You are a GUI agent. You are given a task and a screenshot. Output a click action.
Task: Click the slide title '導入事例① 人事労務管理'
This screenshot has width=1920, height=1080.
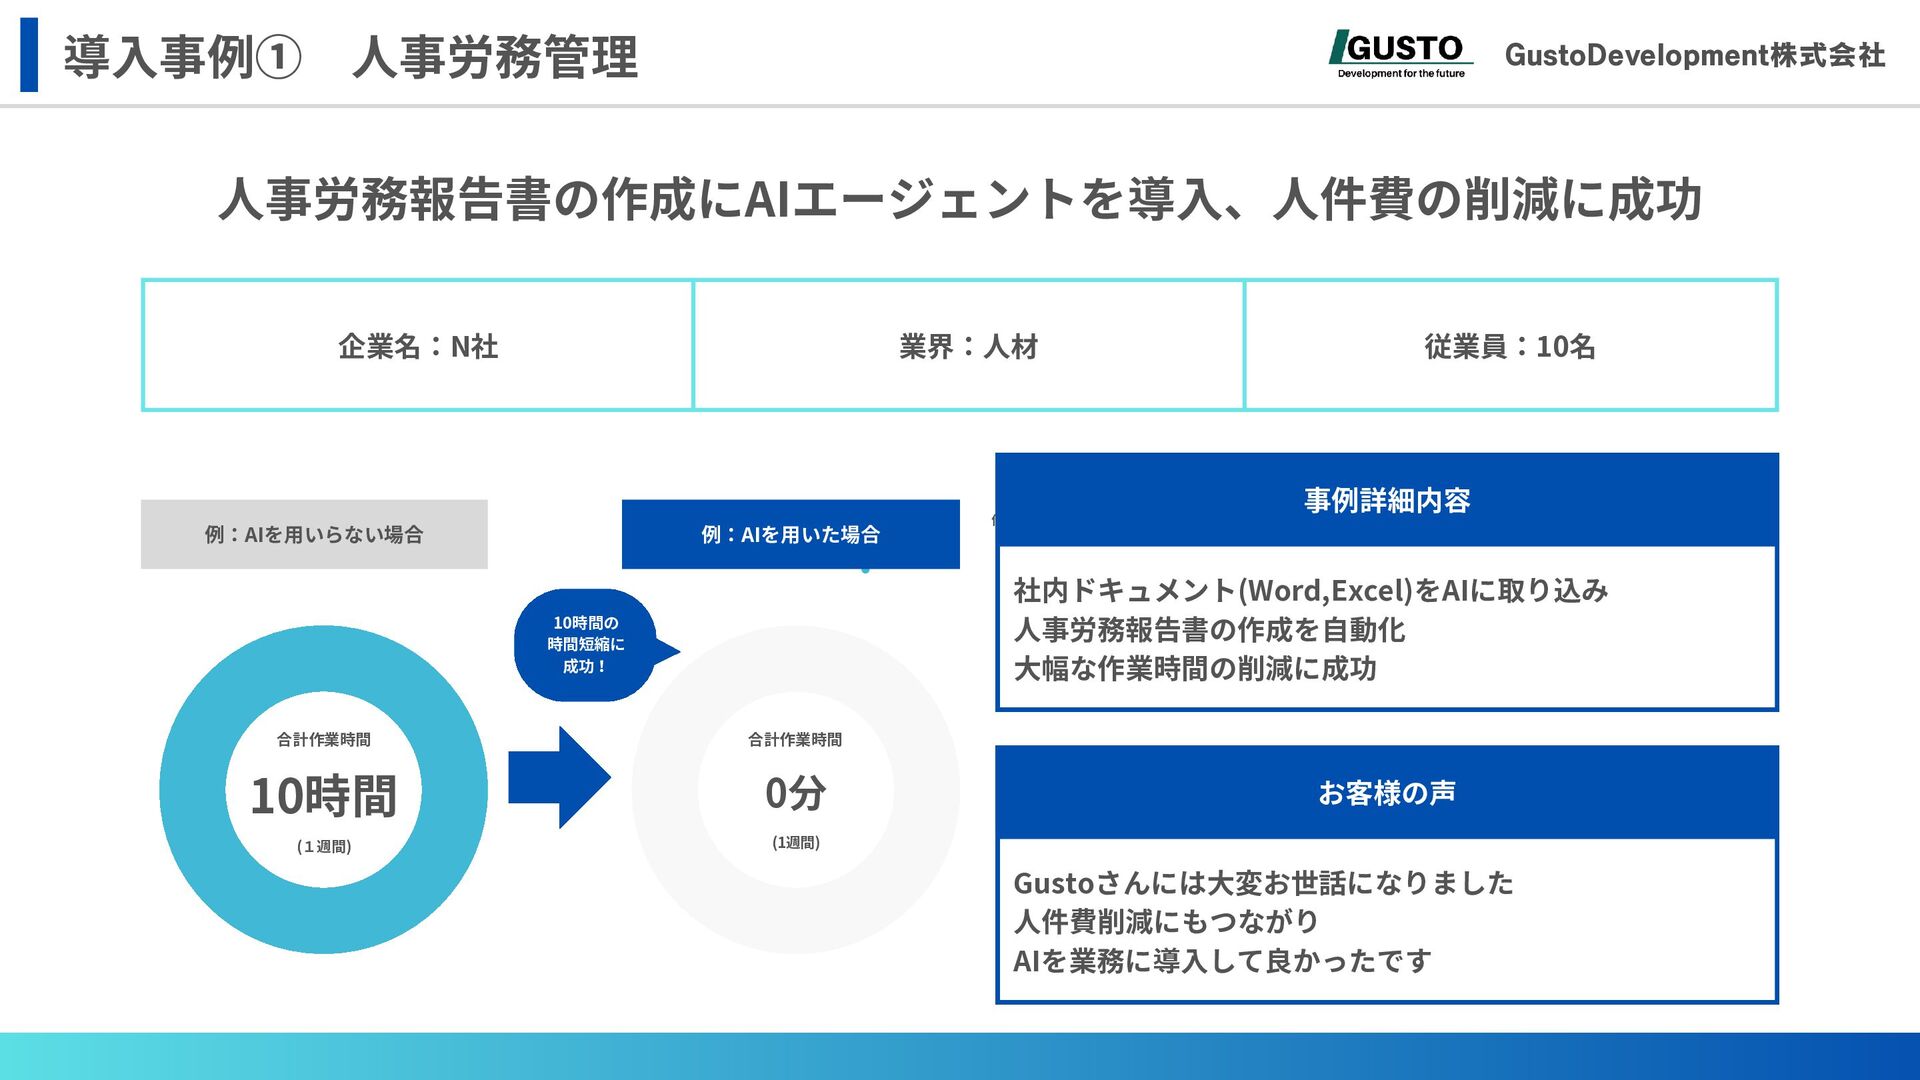[351, 57]
